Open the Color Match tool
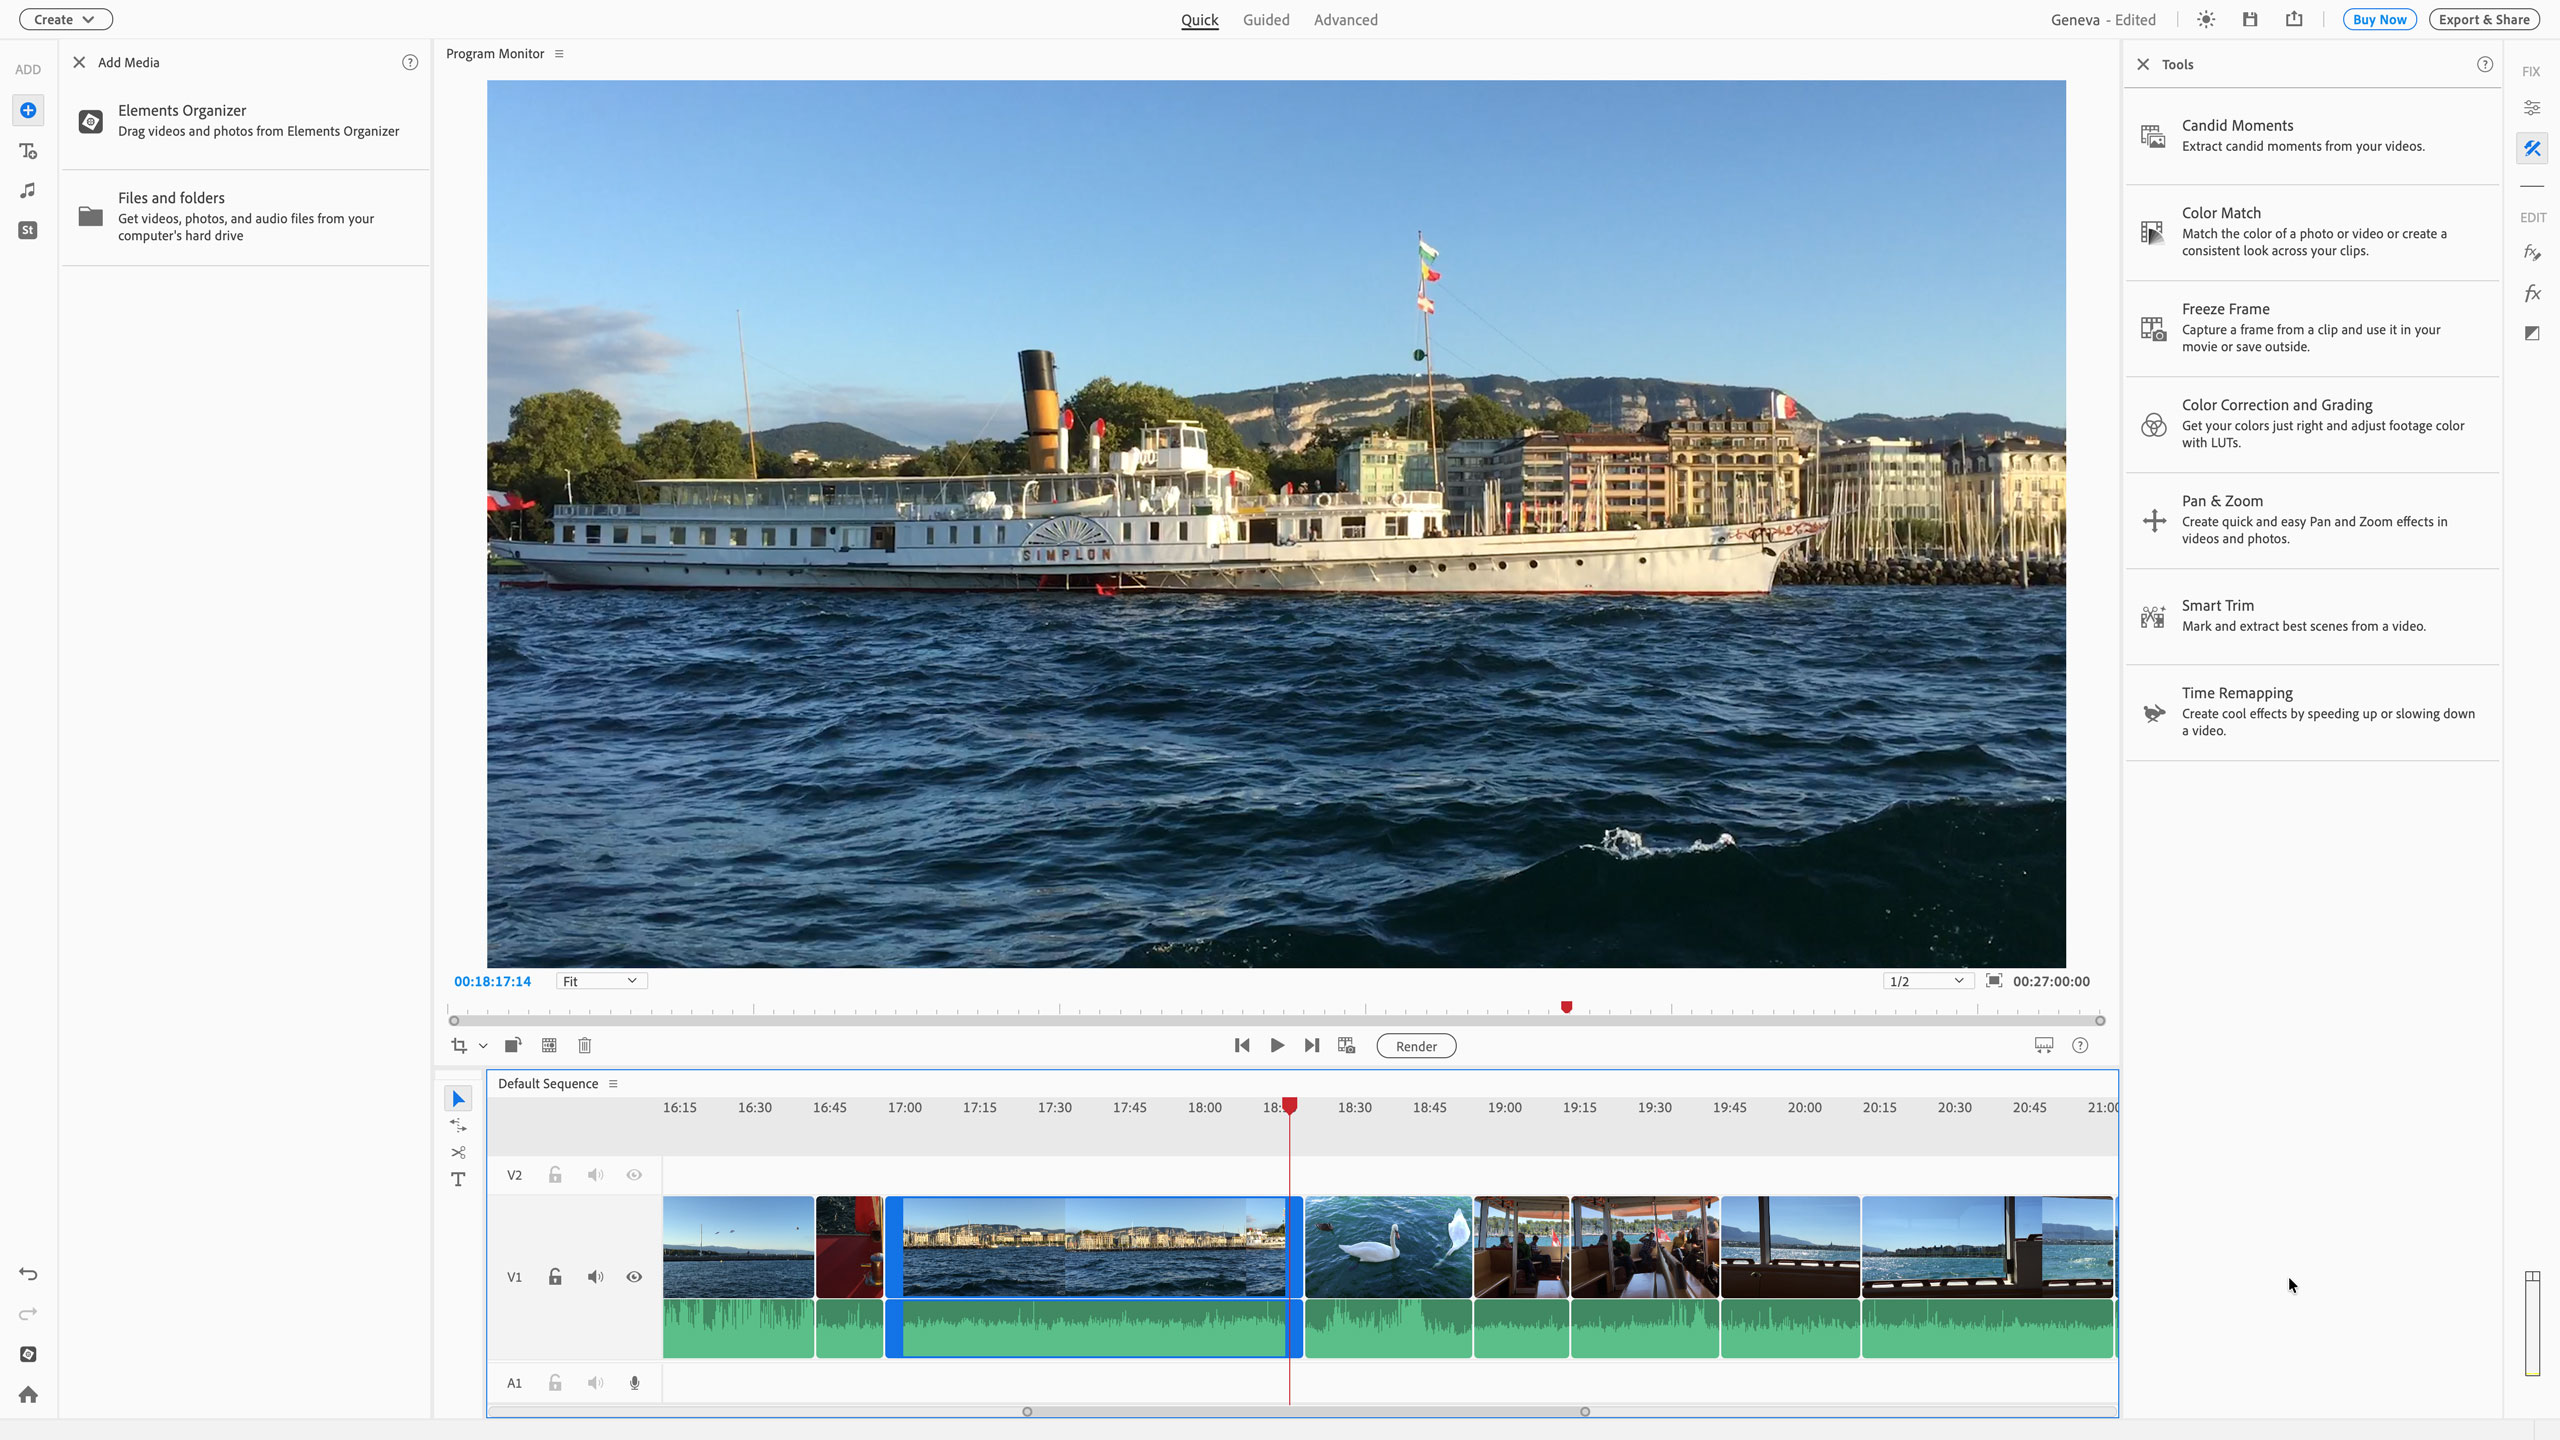 pos(2312,232)
